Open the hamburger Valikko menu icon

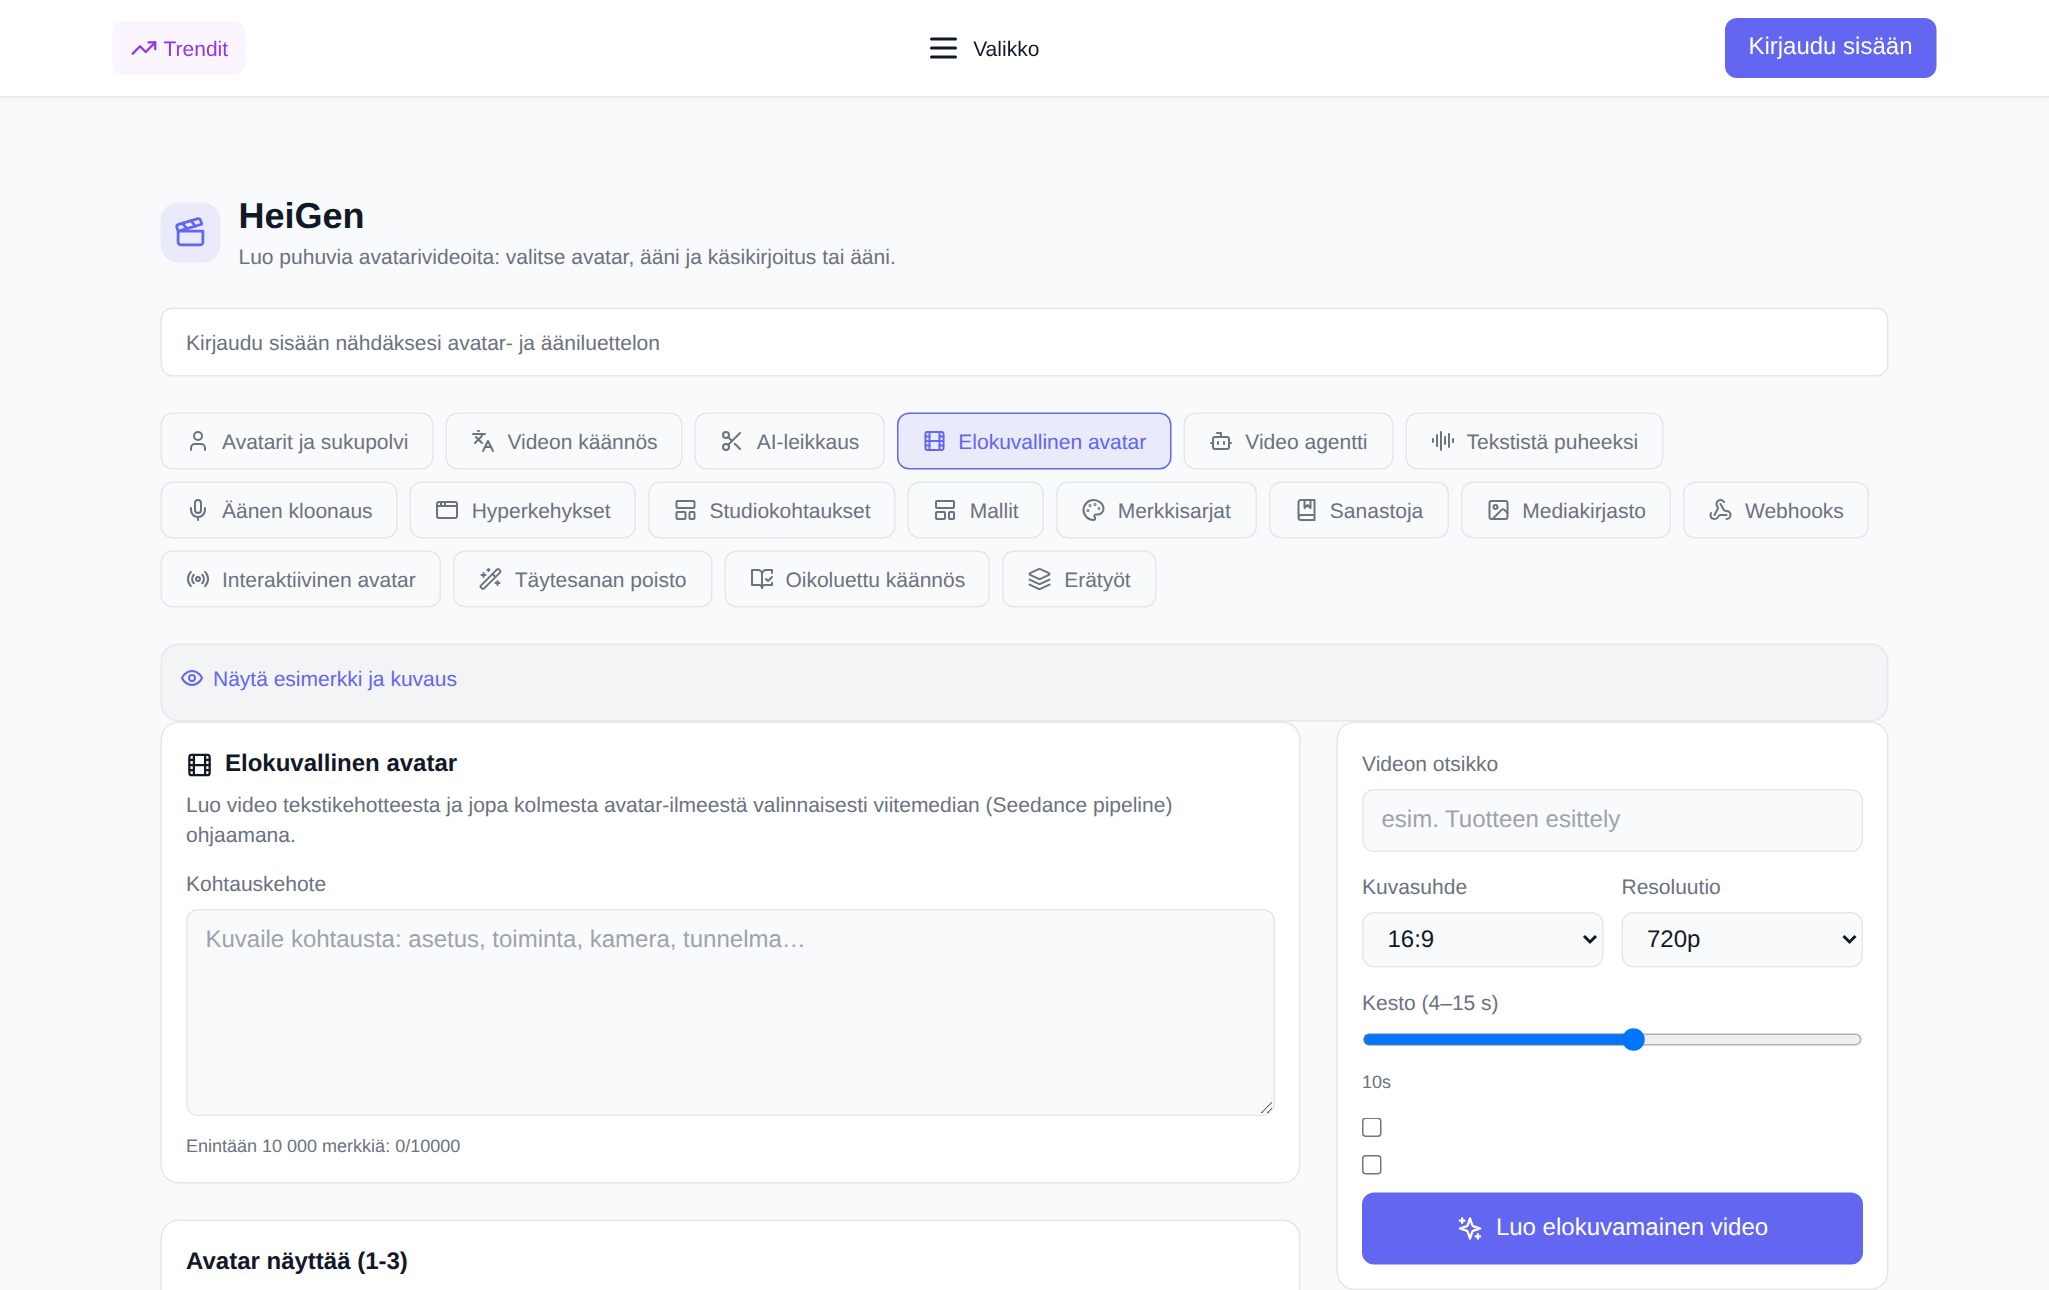[943, 48]
